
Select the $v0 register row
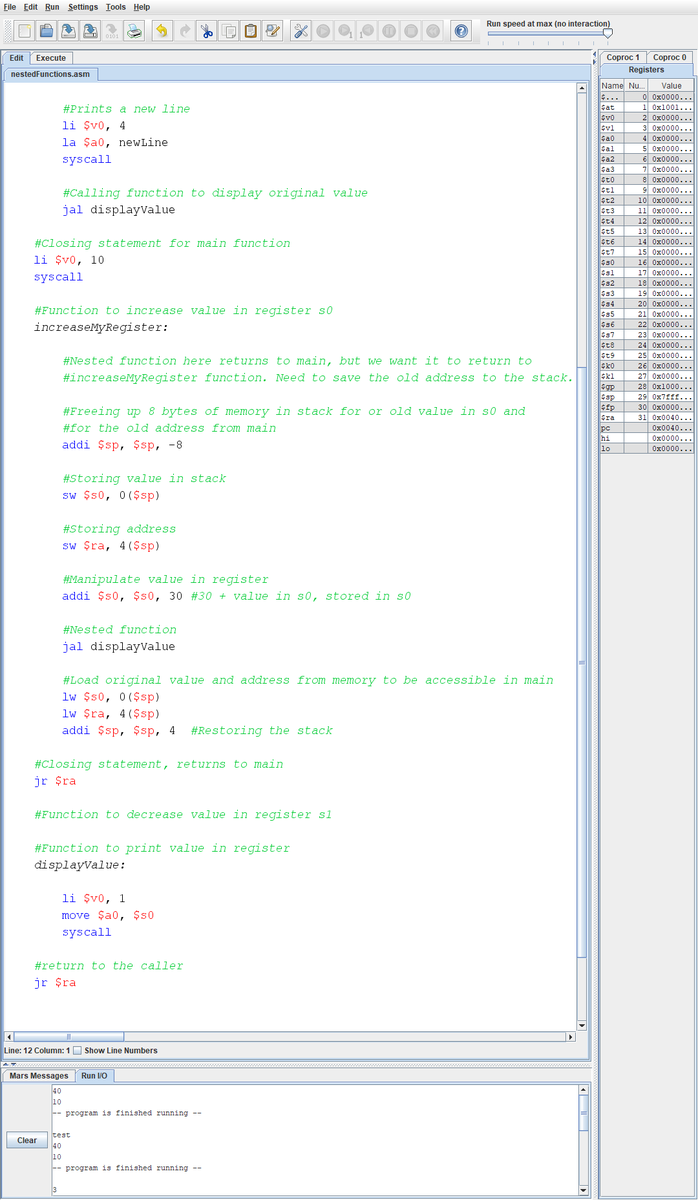tap(646, 117)
